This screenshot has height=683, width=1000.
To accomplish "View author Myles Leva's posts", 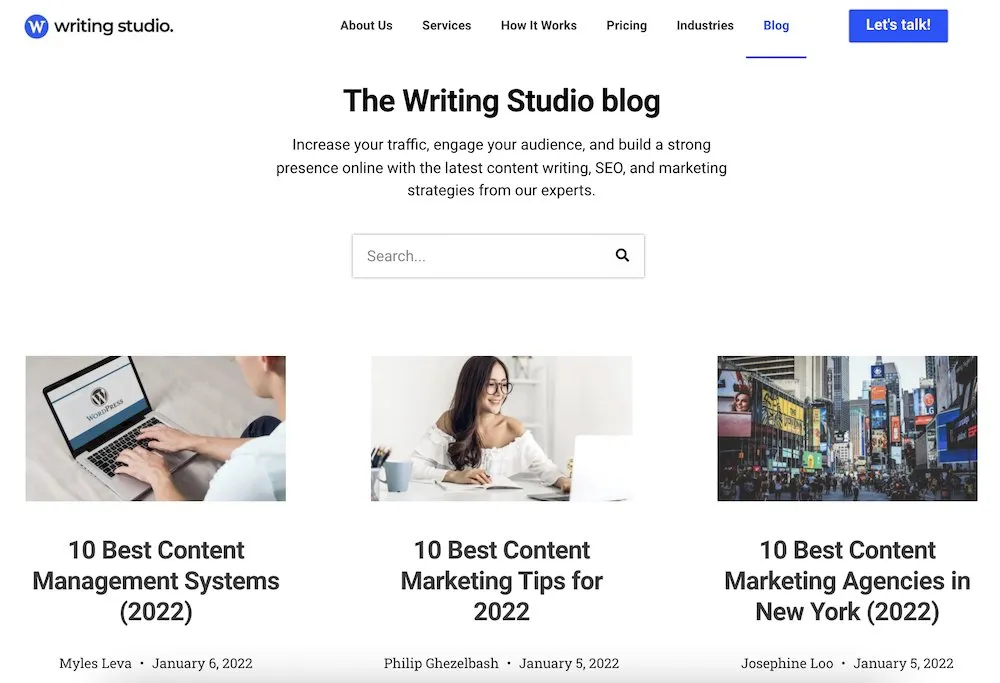I will coord(96,663).
